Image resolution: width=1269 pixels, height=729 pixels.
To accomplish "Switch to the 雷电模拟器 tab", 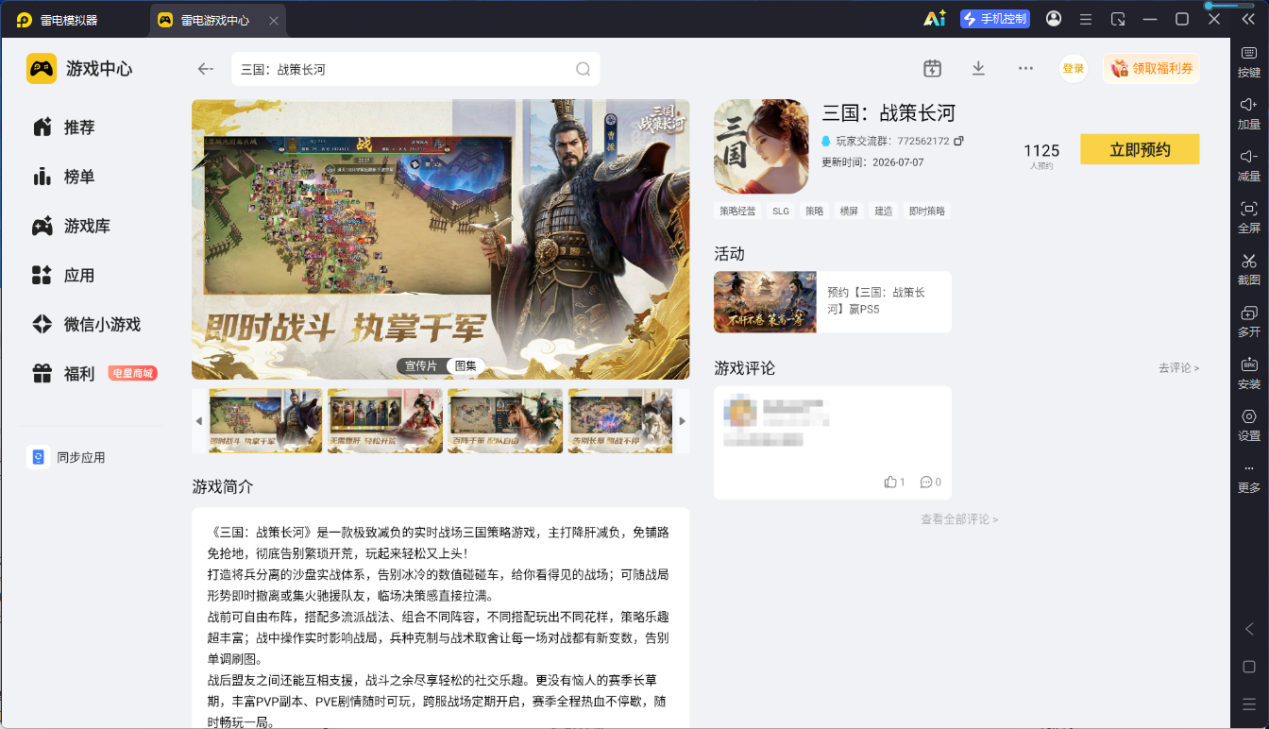I will [x=57, y=20].
